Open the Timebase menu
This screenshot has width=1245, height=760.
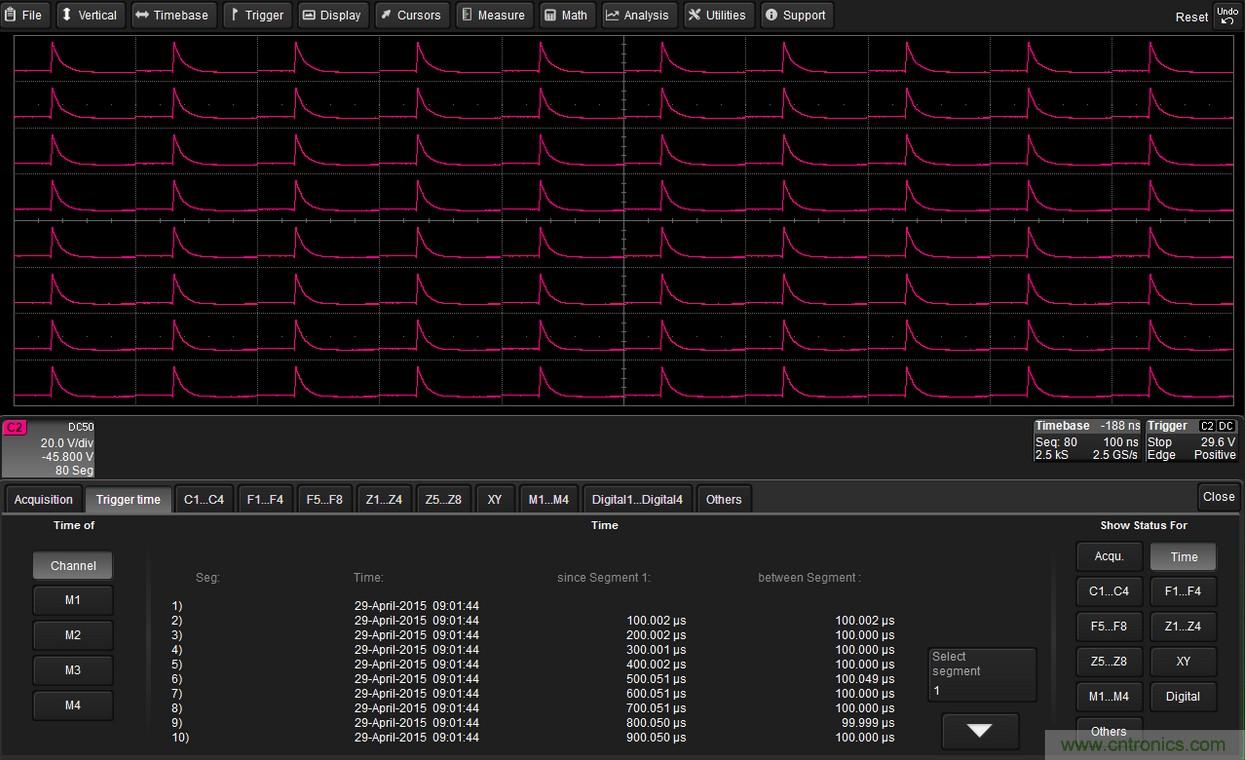coord(172,15)
